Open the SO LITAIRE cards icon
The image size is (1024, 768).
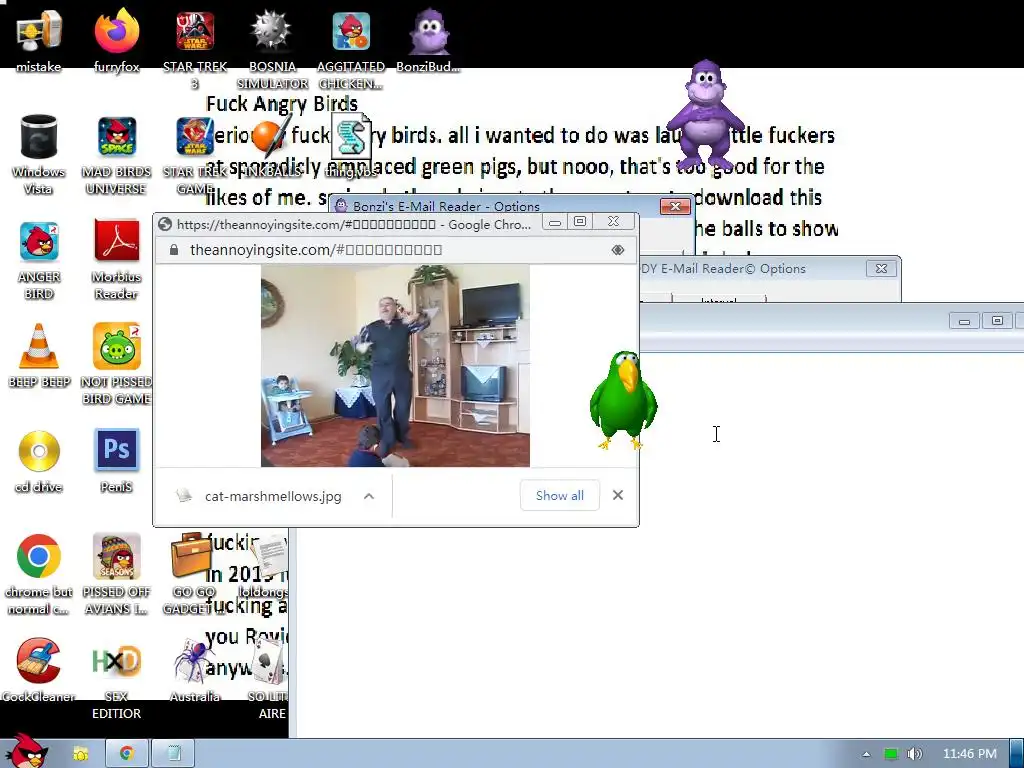pos(269,661)
